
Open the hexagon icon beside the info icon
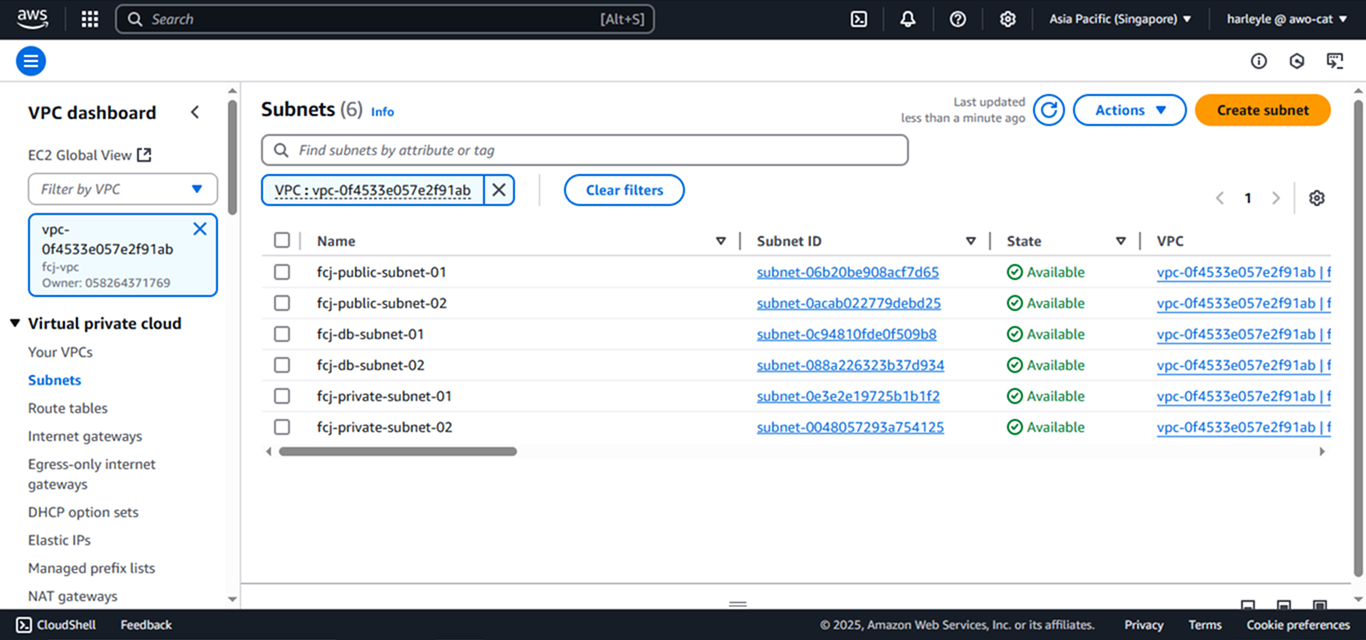tap(1297, 61)
